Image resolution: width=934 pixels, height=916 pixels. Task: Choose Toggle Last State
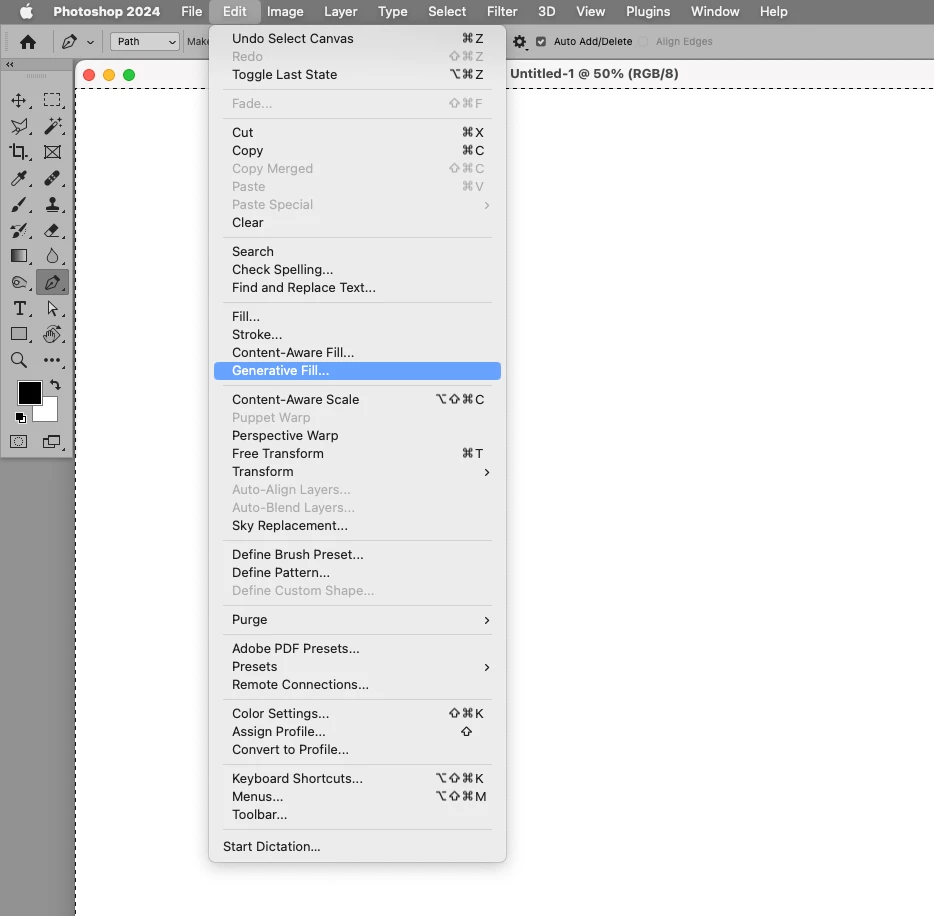[x=357, y=74]
